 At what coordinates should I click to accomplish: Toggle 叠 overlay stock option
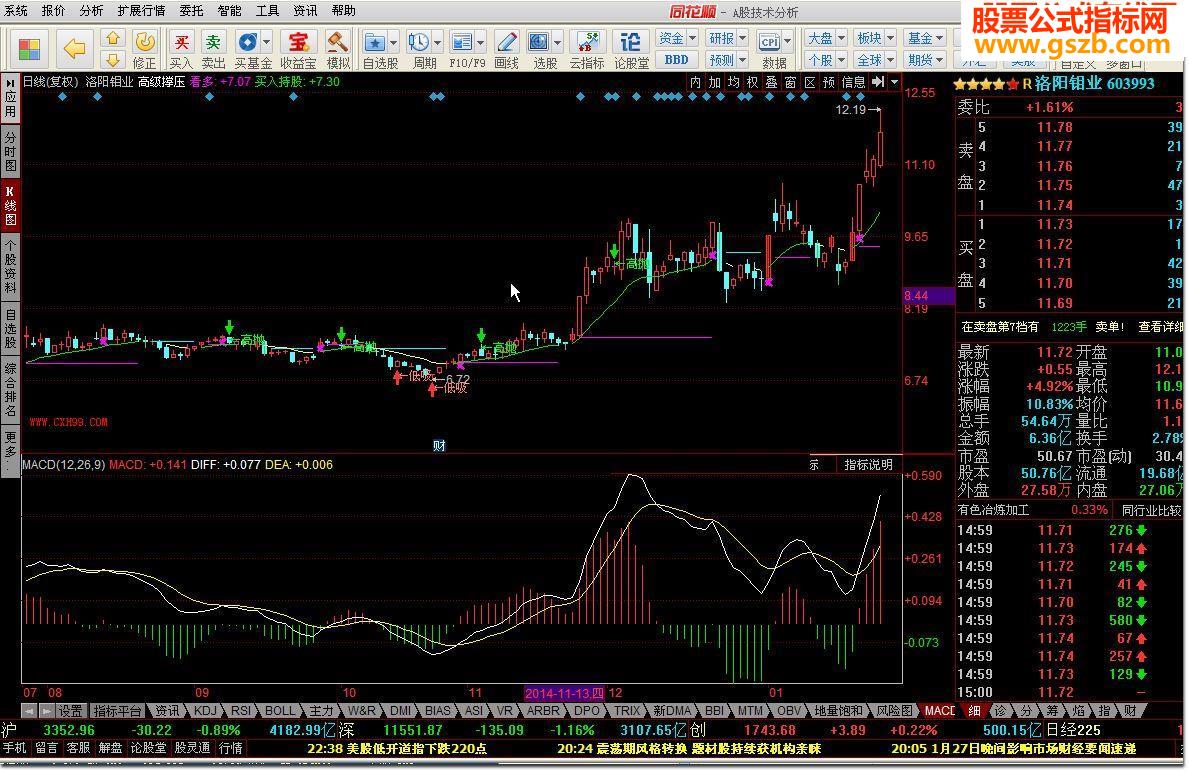[771, 82]
